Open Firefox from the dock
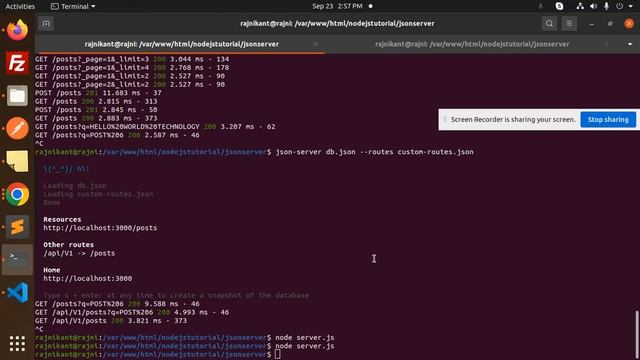 [17, 30]
